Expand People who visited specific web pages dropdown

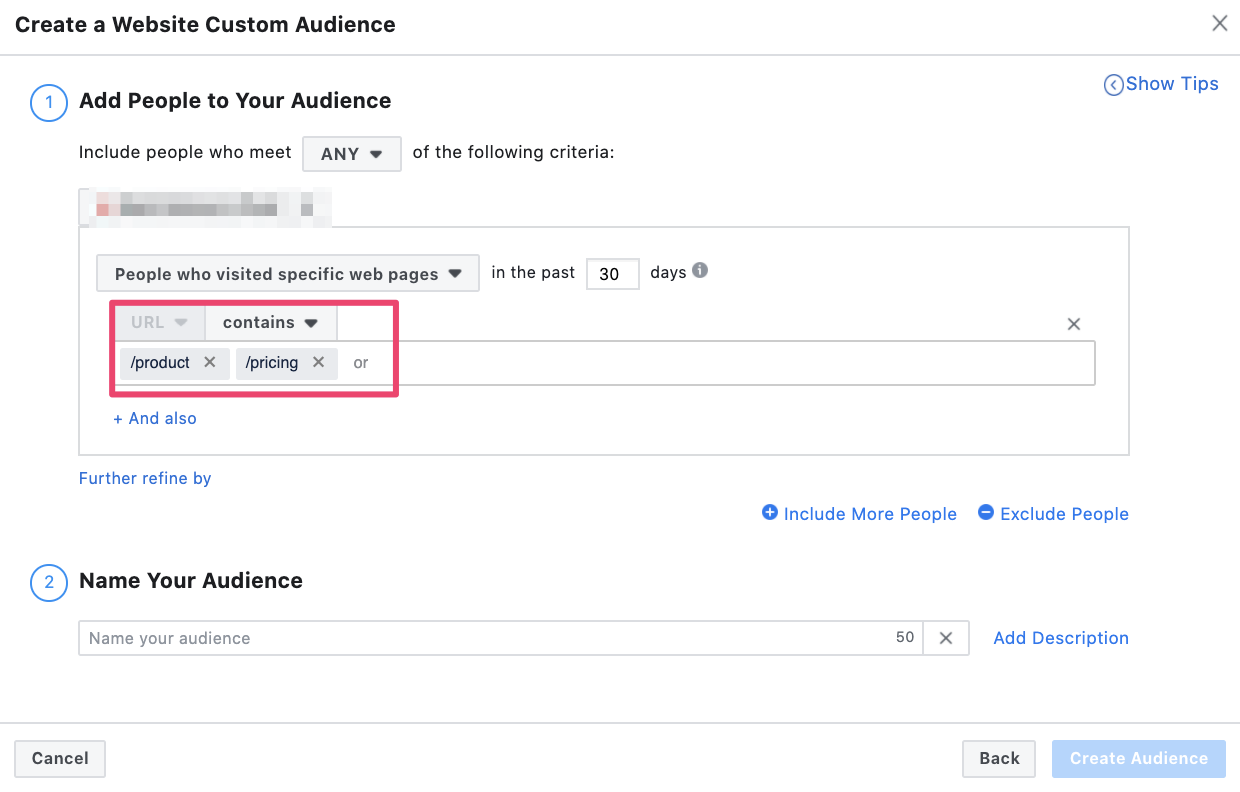288,274
